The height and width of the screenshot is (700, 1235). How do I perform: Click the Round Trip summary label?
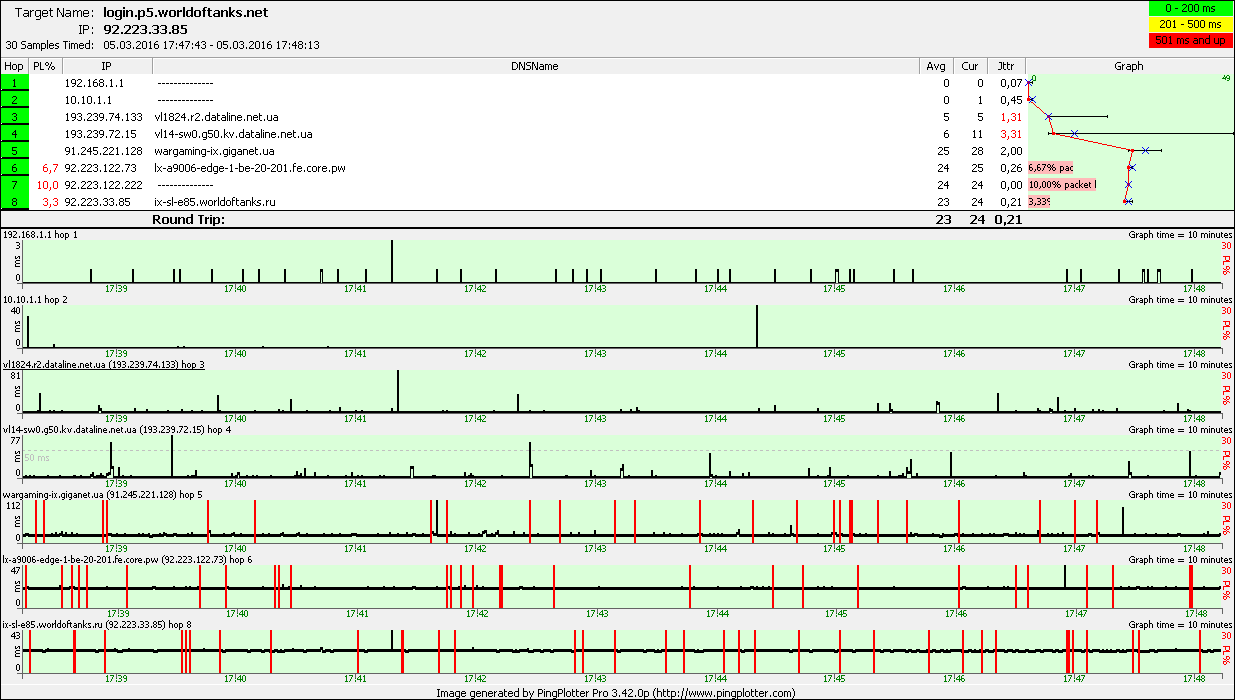pos(188,220)
